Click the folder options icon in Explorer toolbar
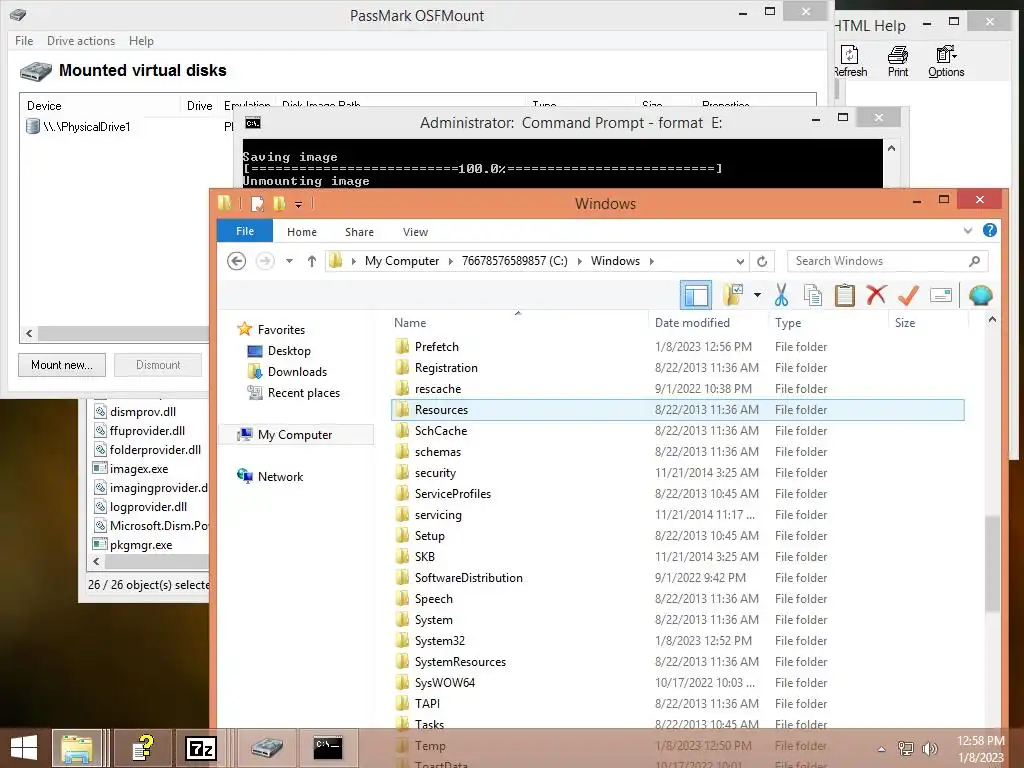This screenshot has height=768, width=1024. coord(734,295)
